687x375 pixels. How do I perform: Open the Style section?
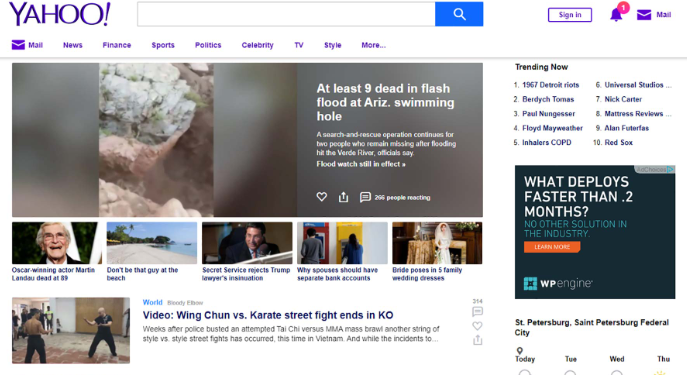[x=333, y=45]
